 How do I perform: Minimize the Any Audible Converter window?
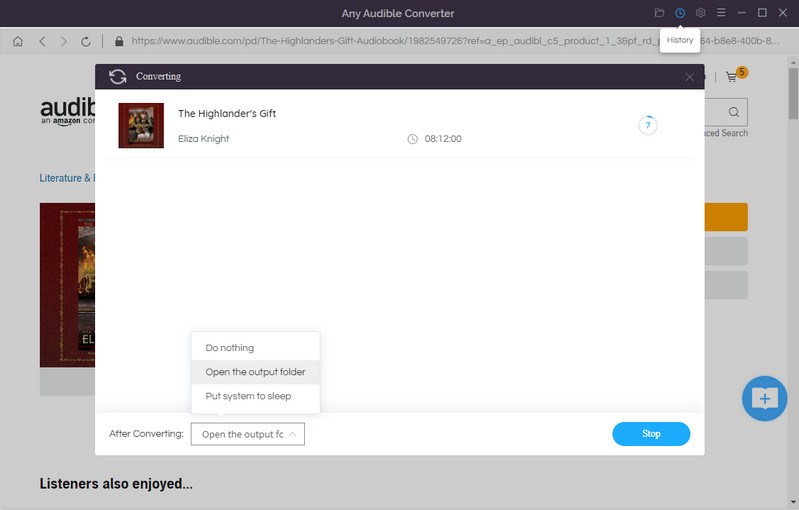[x=741, y=13]
